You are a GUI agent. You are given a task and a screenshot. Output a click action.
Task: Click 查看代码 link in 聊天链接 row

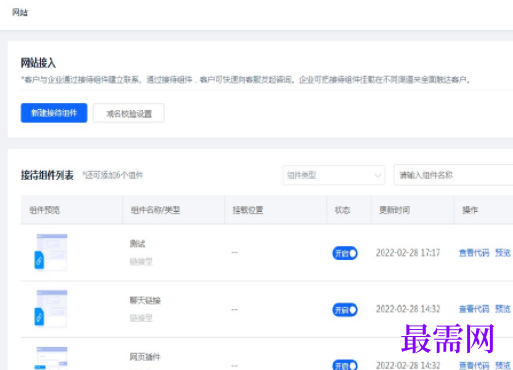474,309
